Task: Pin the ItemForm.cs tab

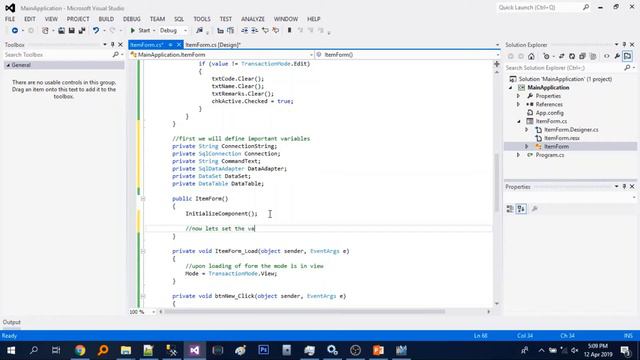Action: tap(171, 45)
